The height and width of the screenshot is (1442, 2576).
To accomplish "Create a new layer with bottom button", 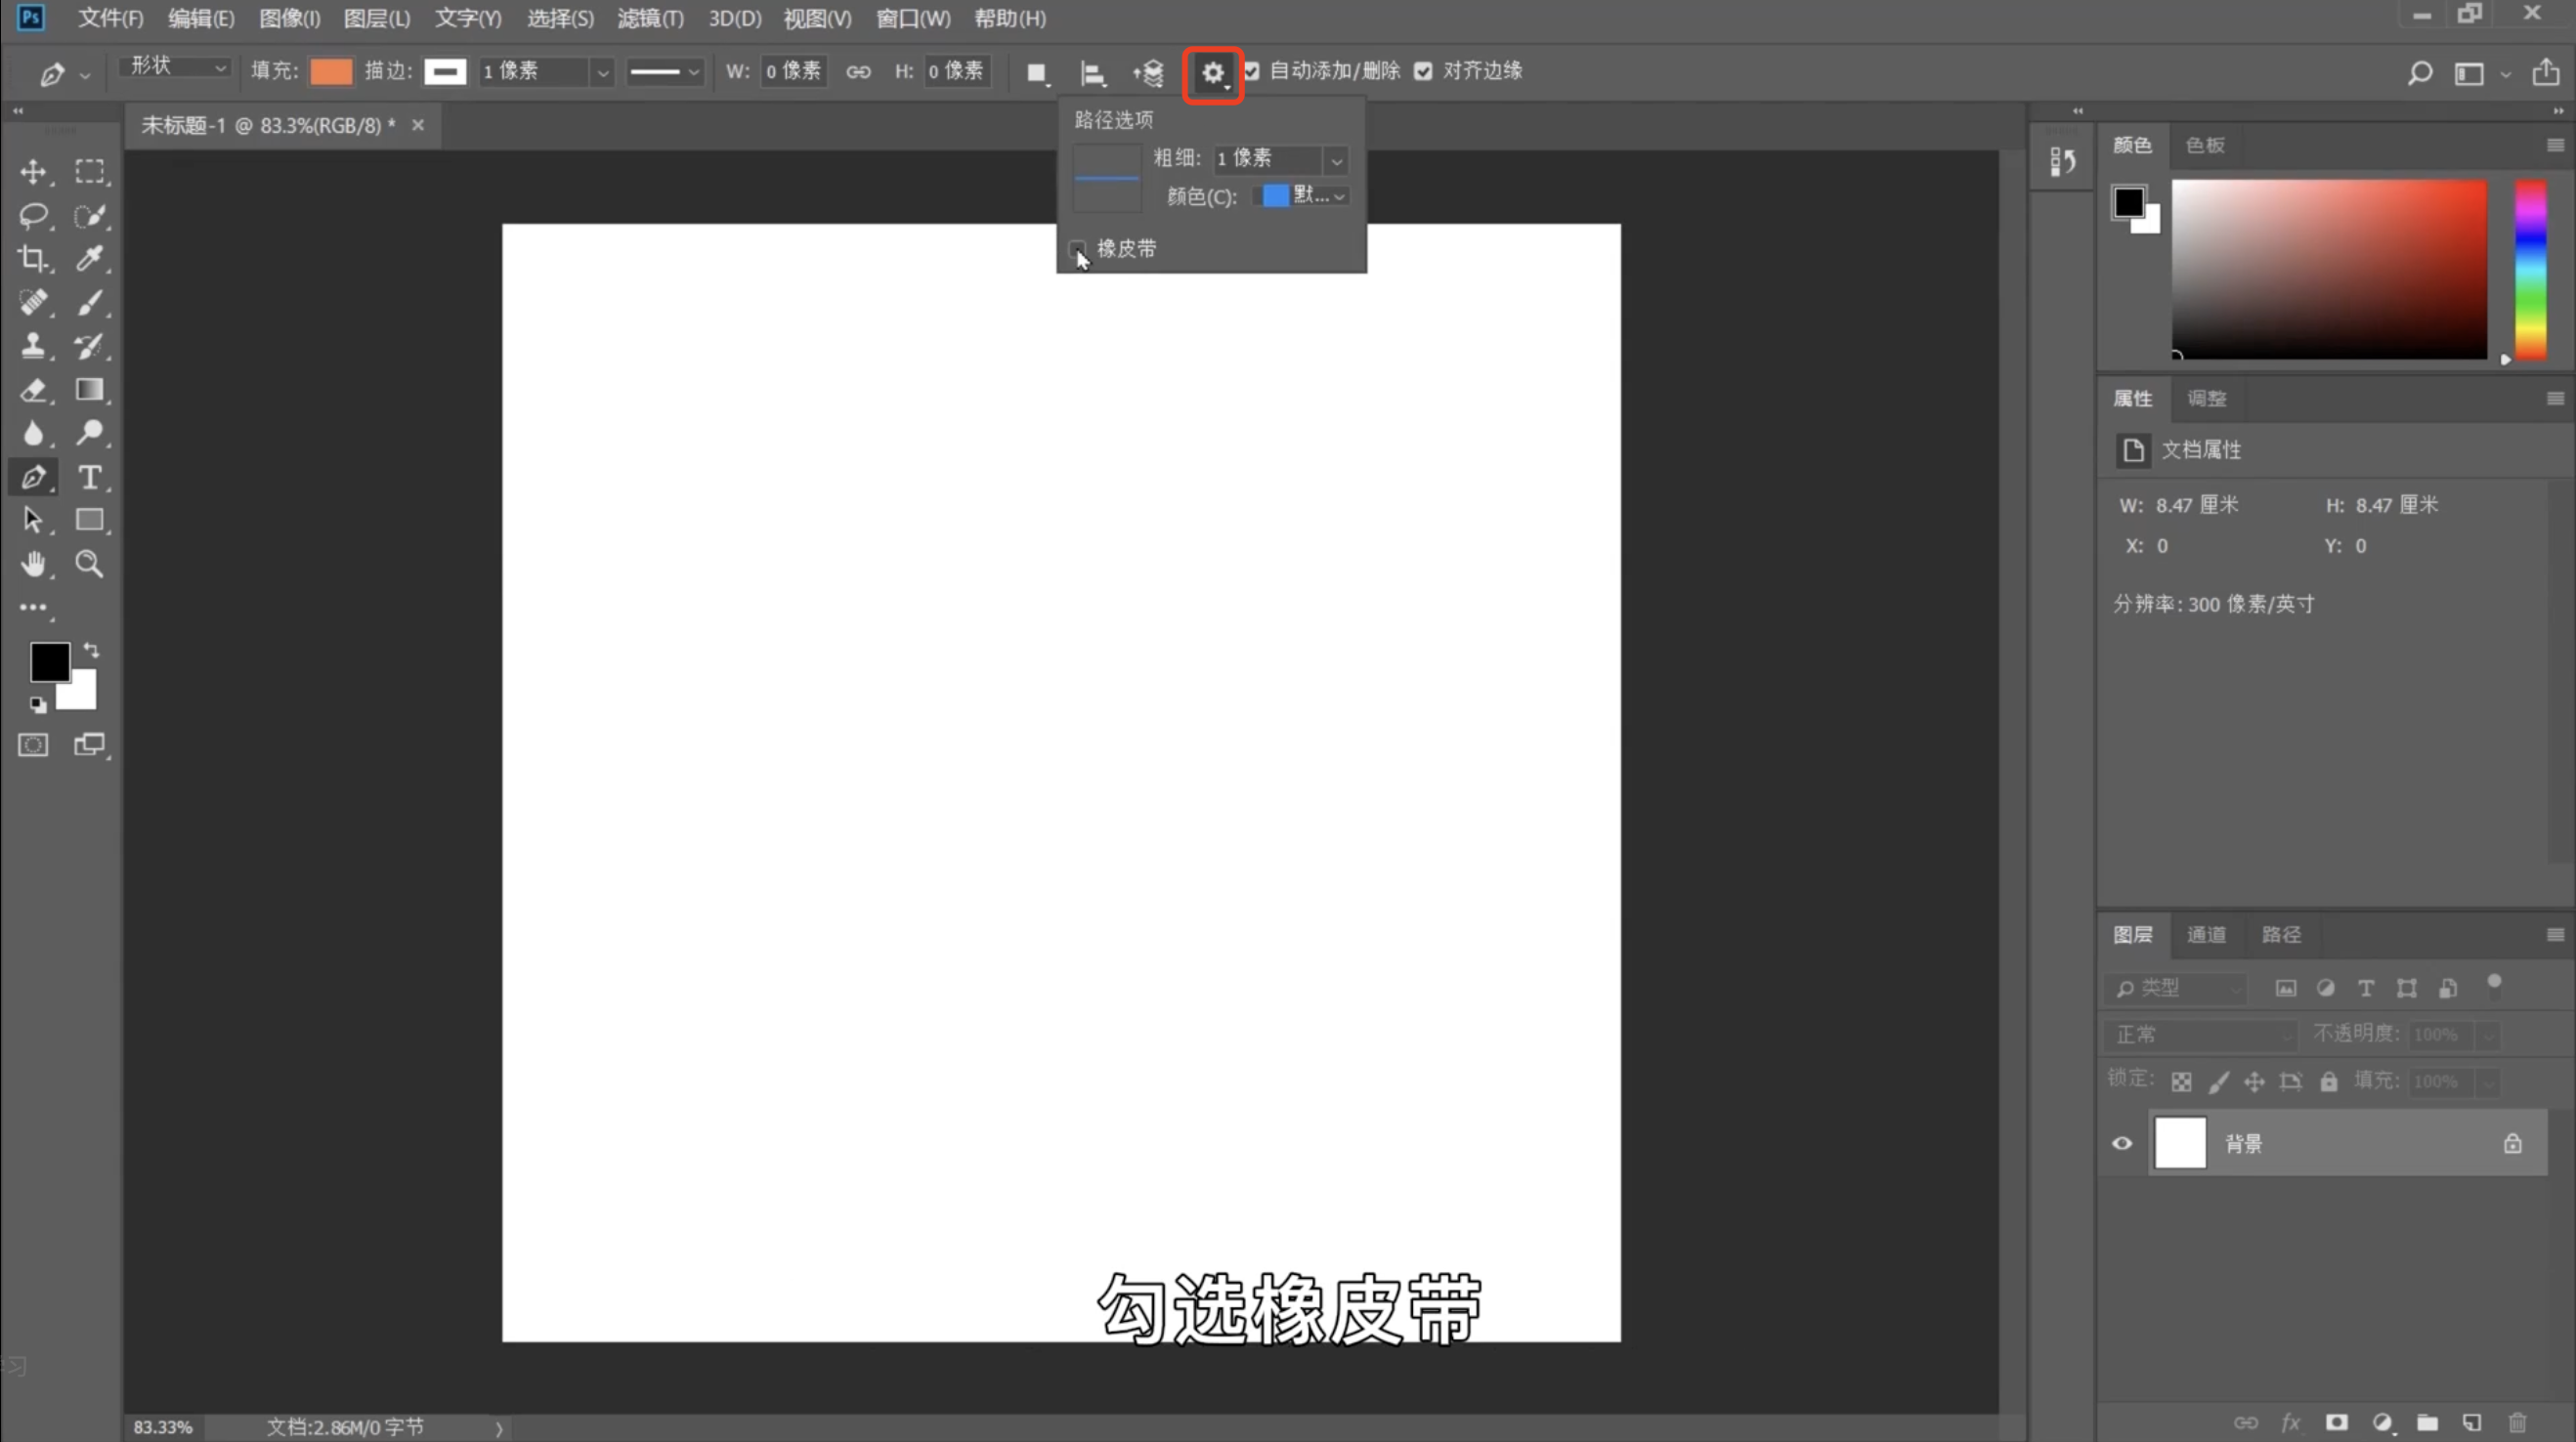I will click(x=2472, y=1422).
